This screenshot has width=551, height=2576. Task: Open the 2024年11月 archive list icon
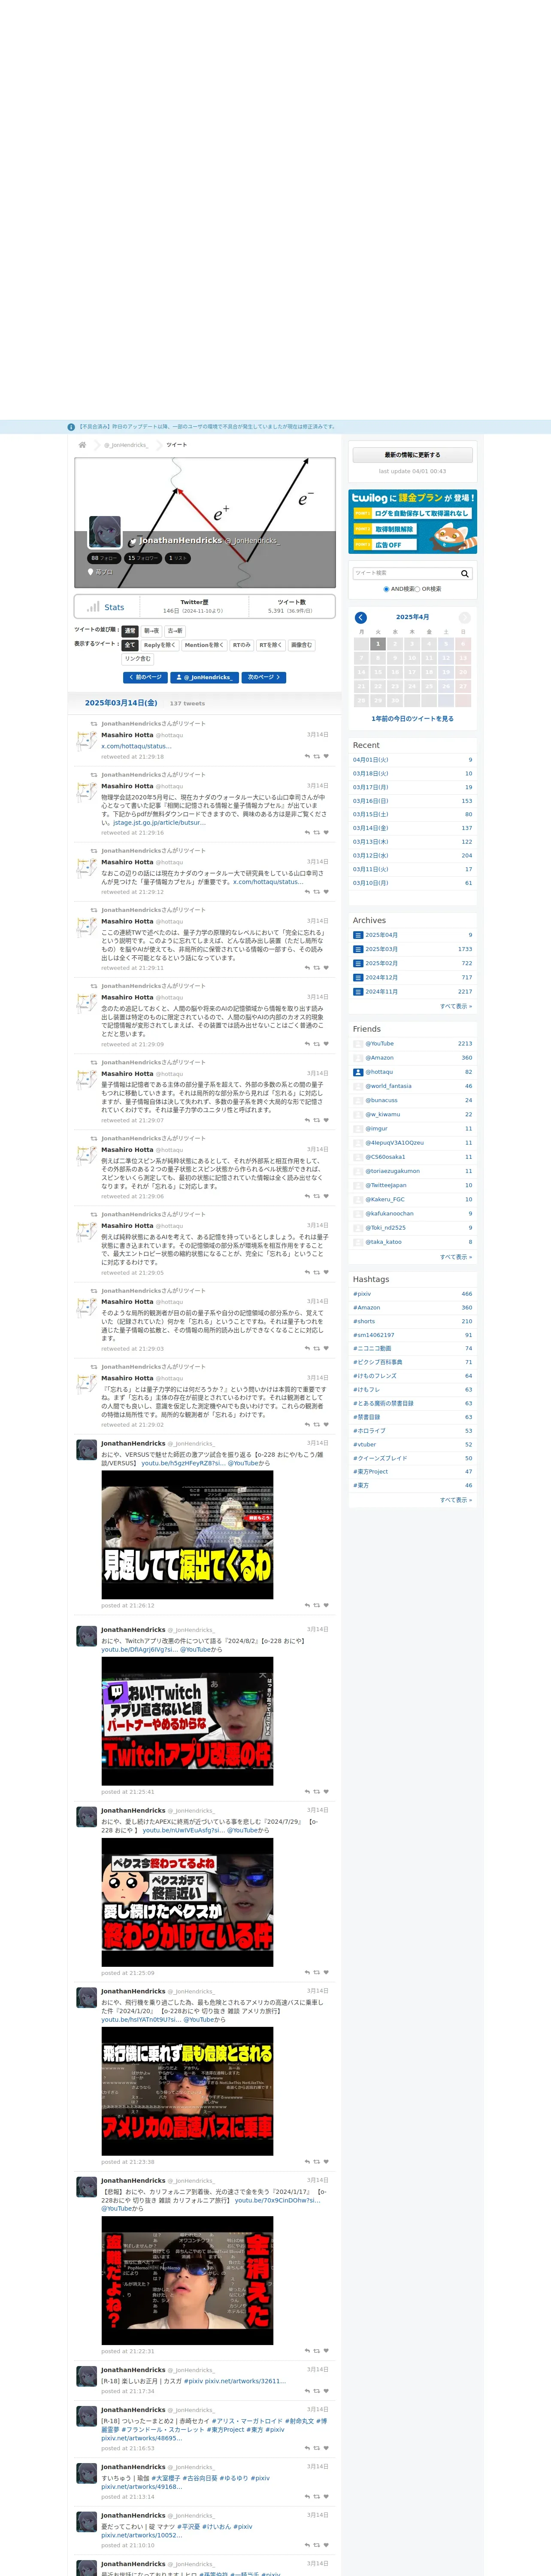click(x=358, y=992)
